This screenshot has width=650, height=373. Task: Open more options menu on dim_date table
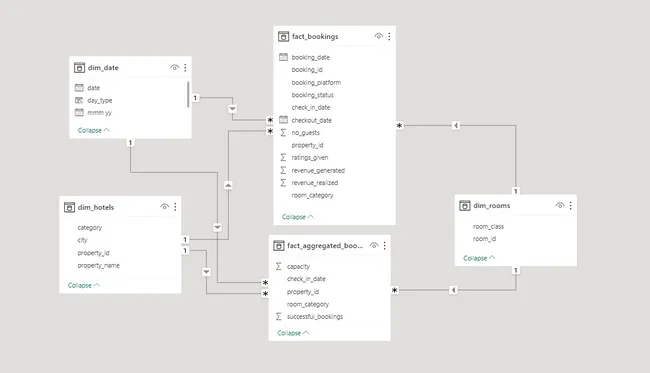(185, 68)
